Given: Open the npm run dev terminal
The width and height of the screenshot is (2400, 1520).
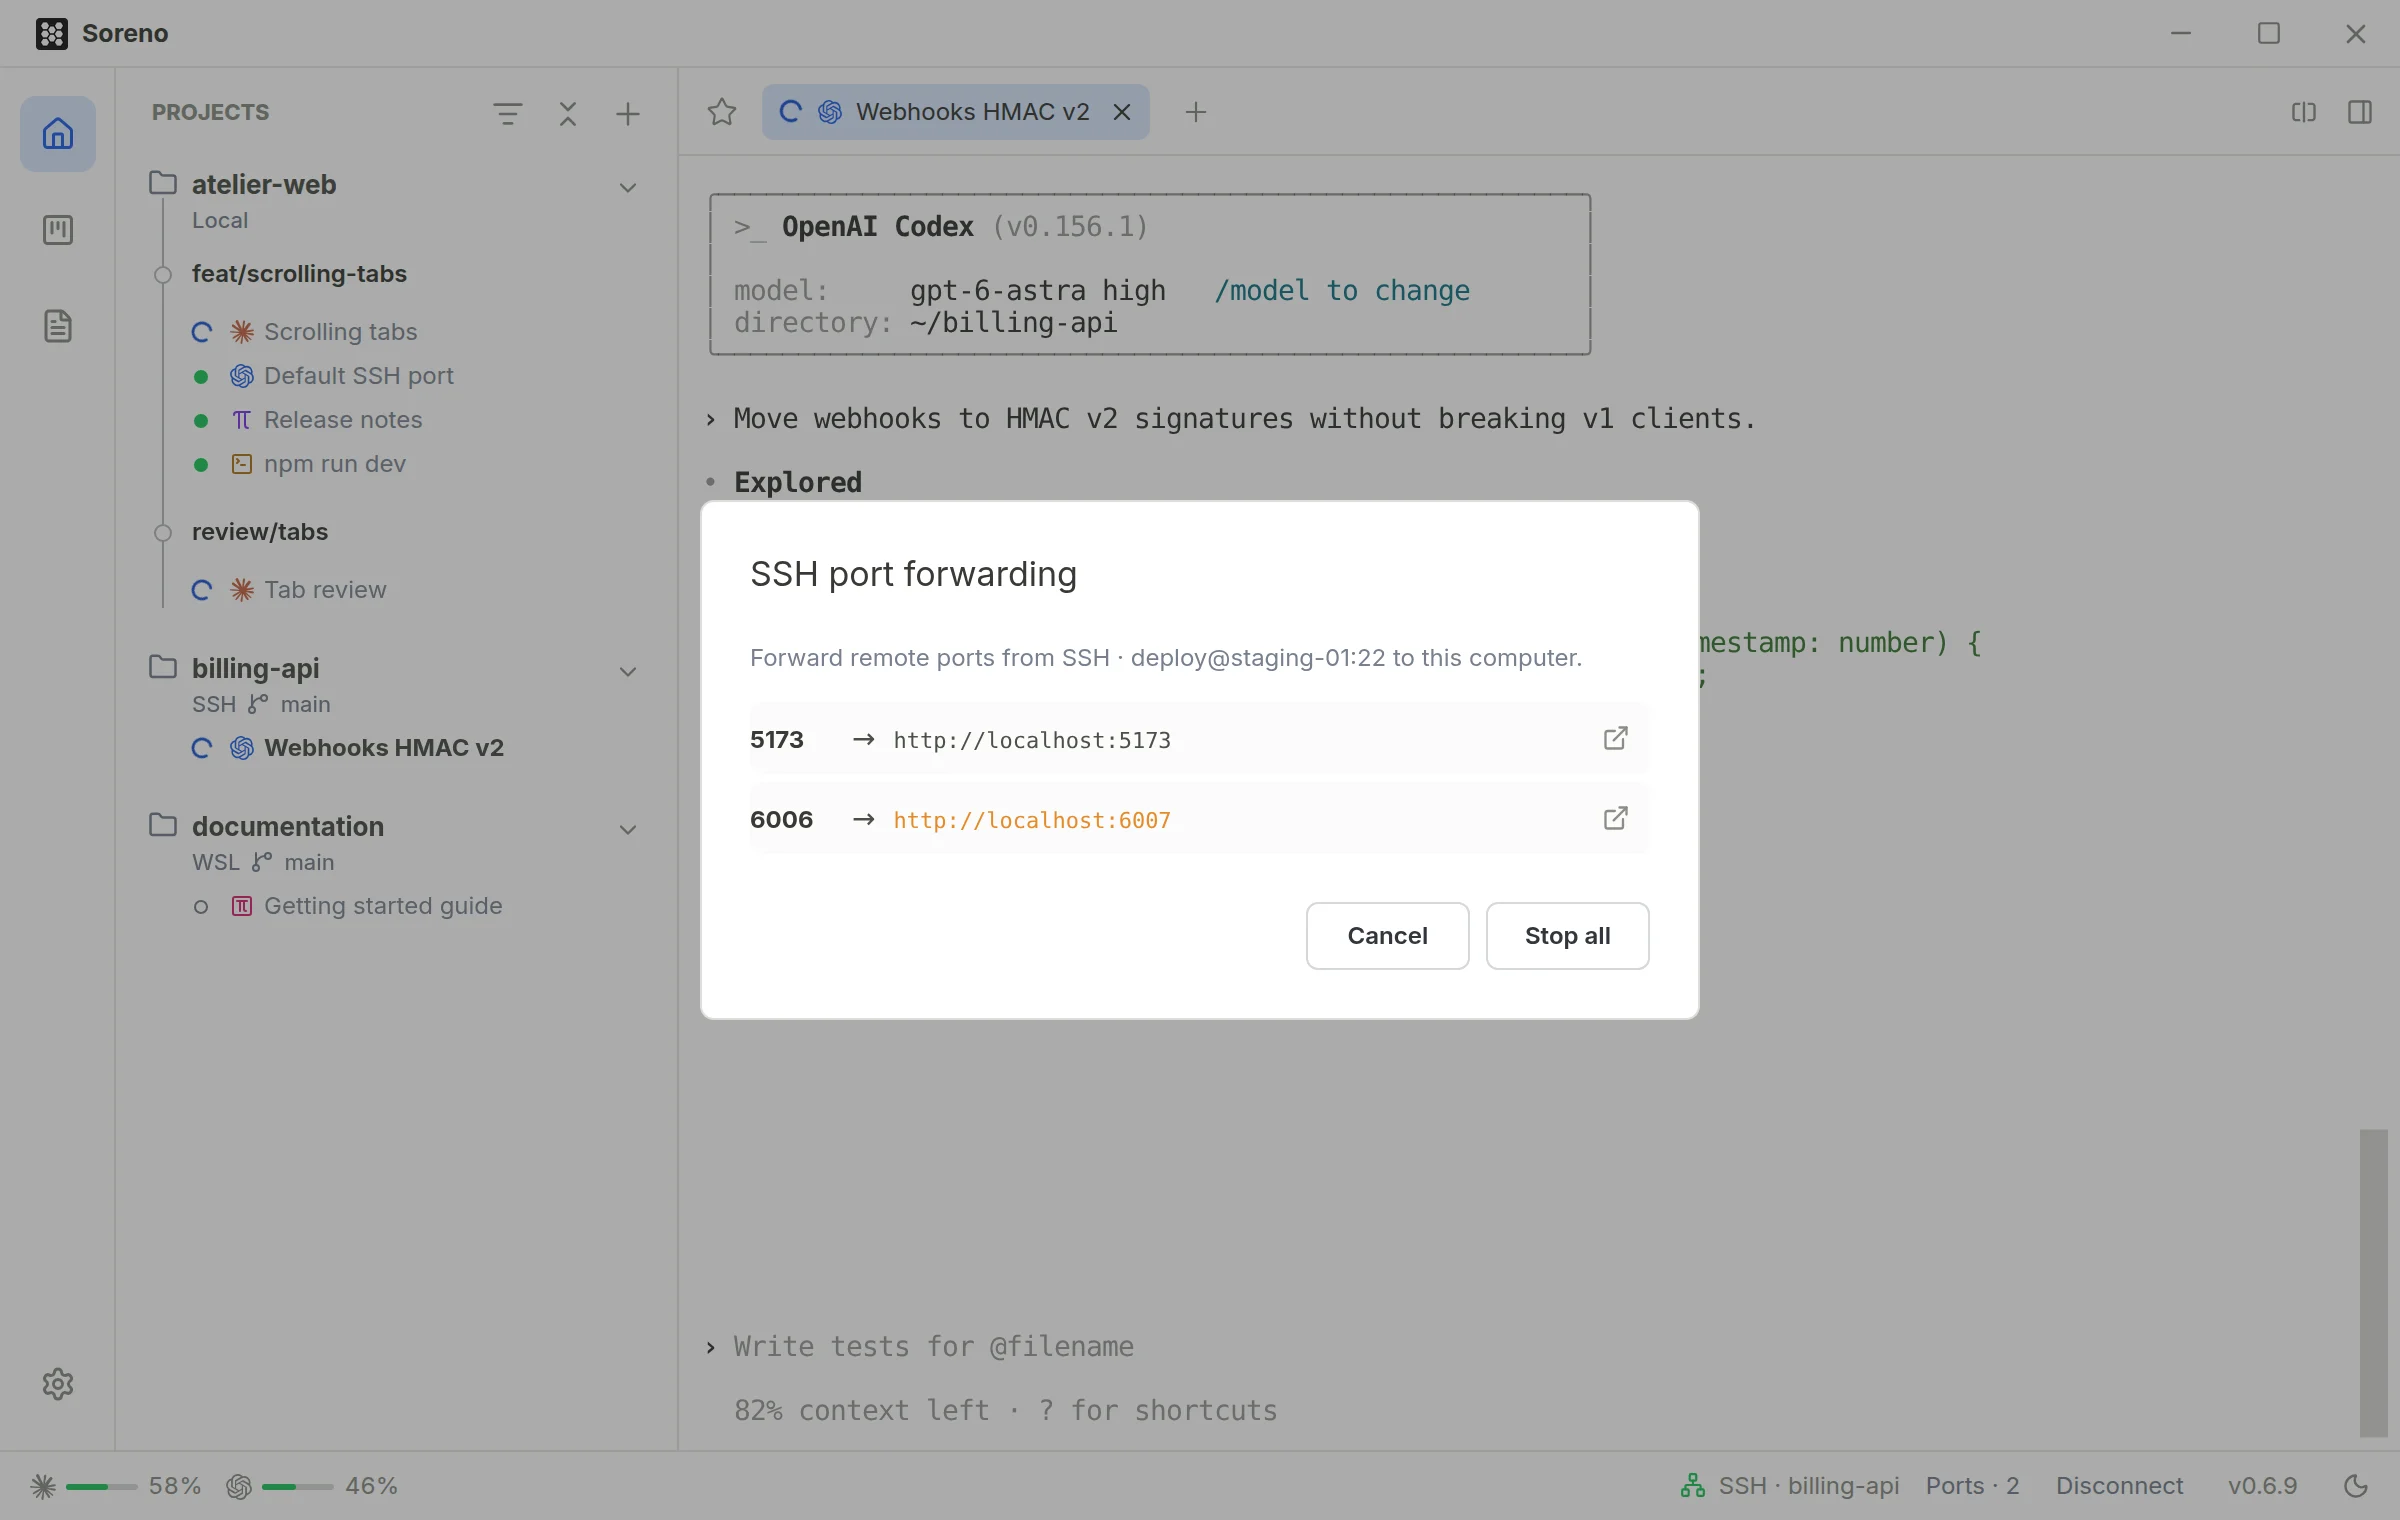Looking at the screenshot, I should pos(334,464).
